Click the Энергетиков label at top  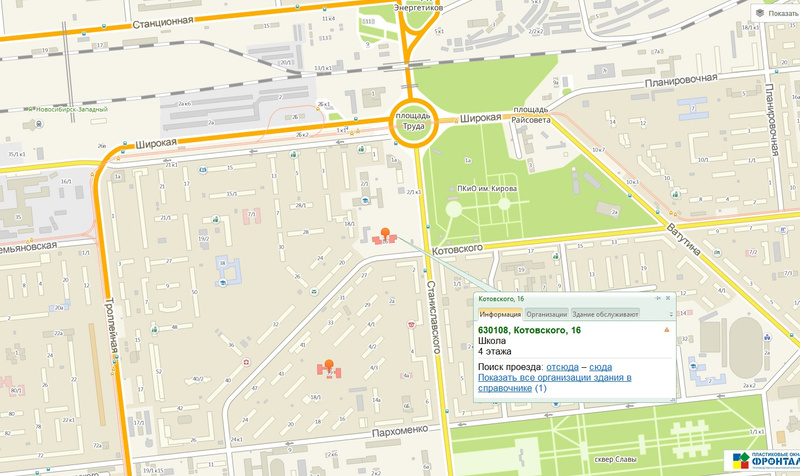[x=418, y=8]
